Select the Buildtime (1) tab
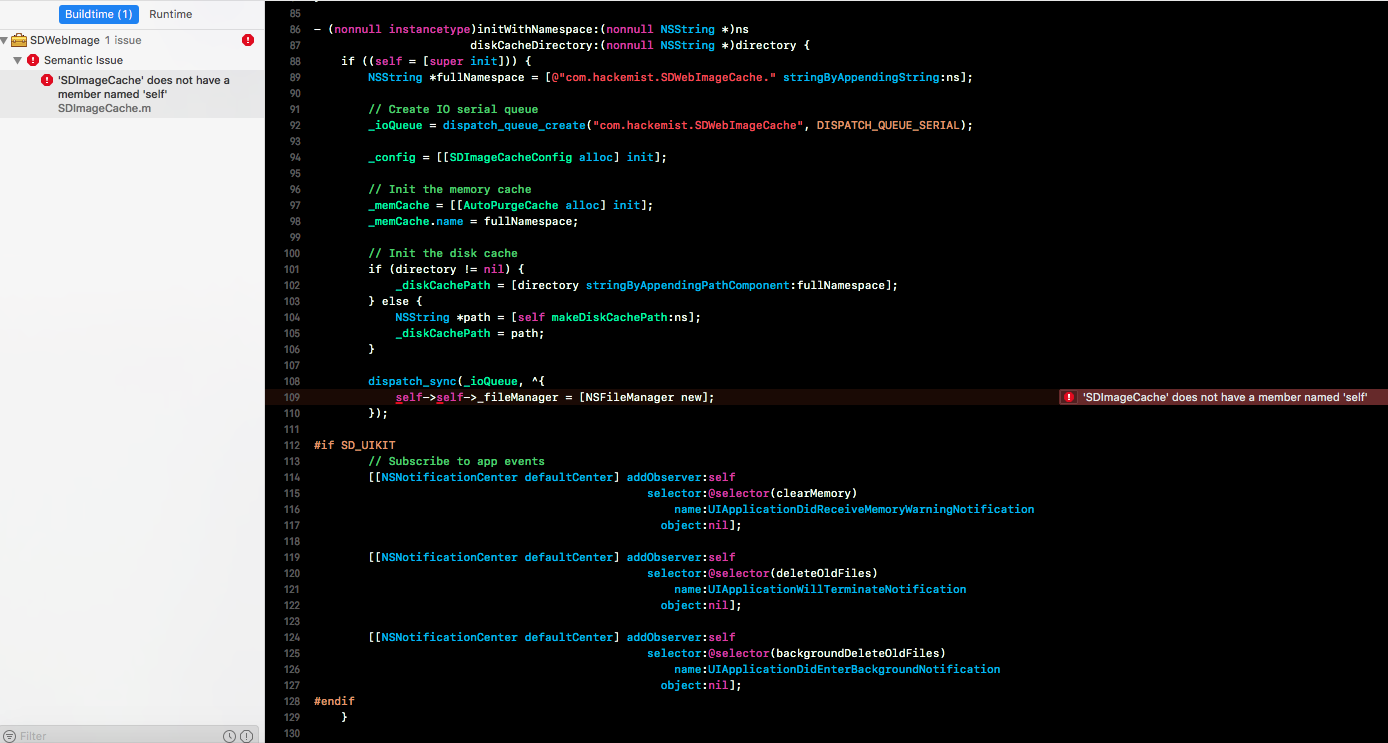The height and width of the screenshot is (743, 1388). click(98, 14)
